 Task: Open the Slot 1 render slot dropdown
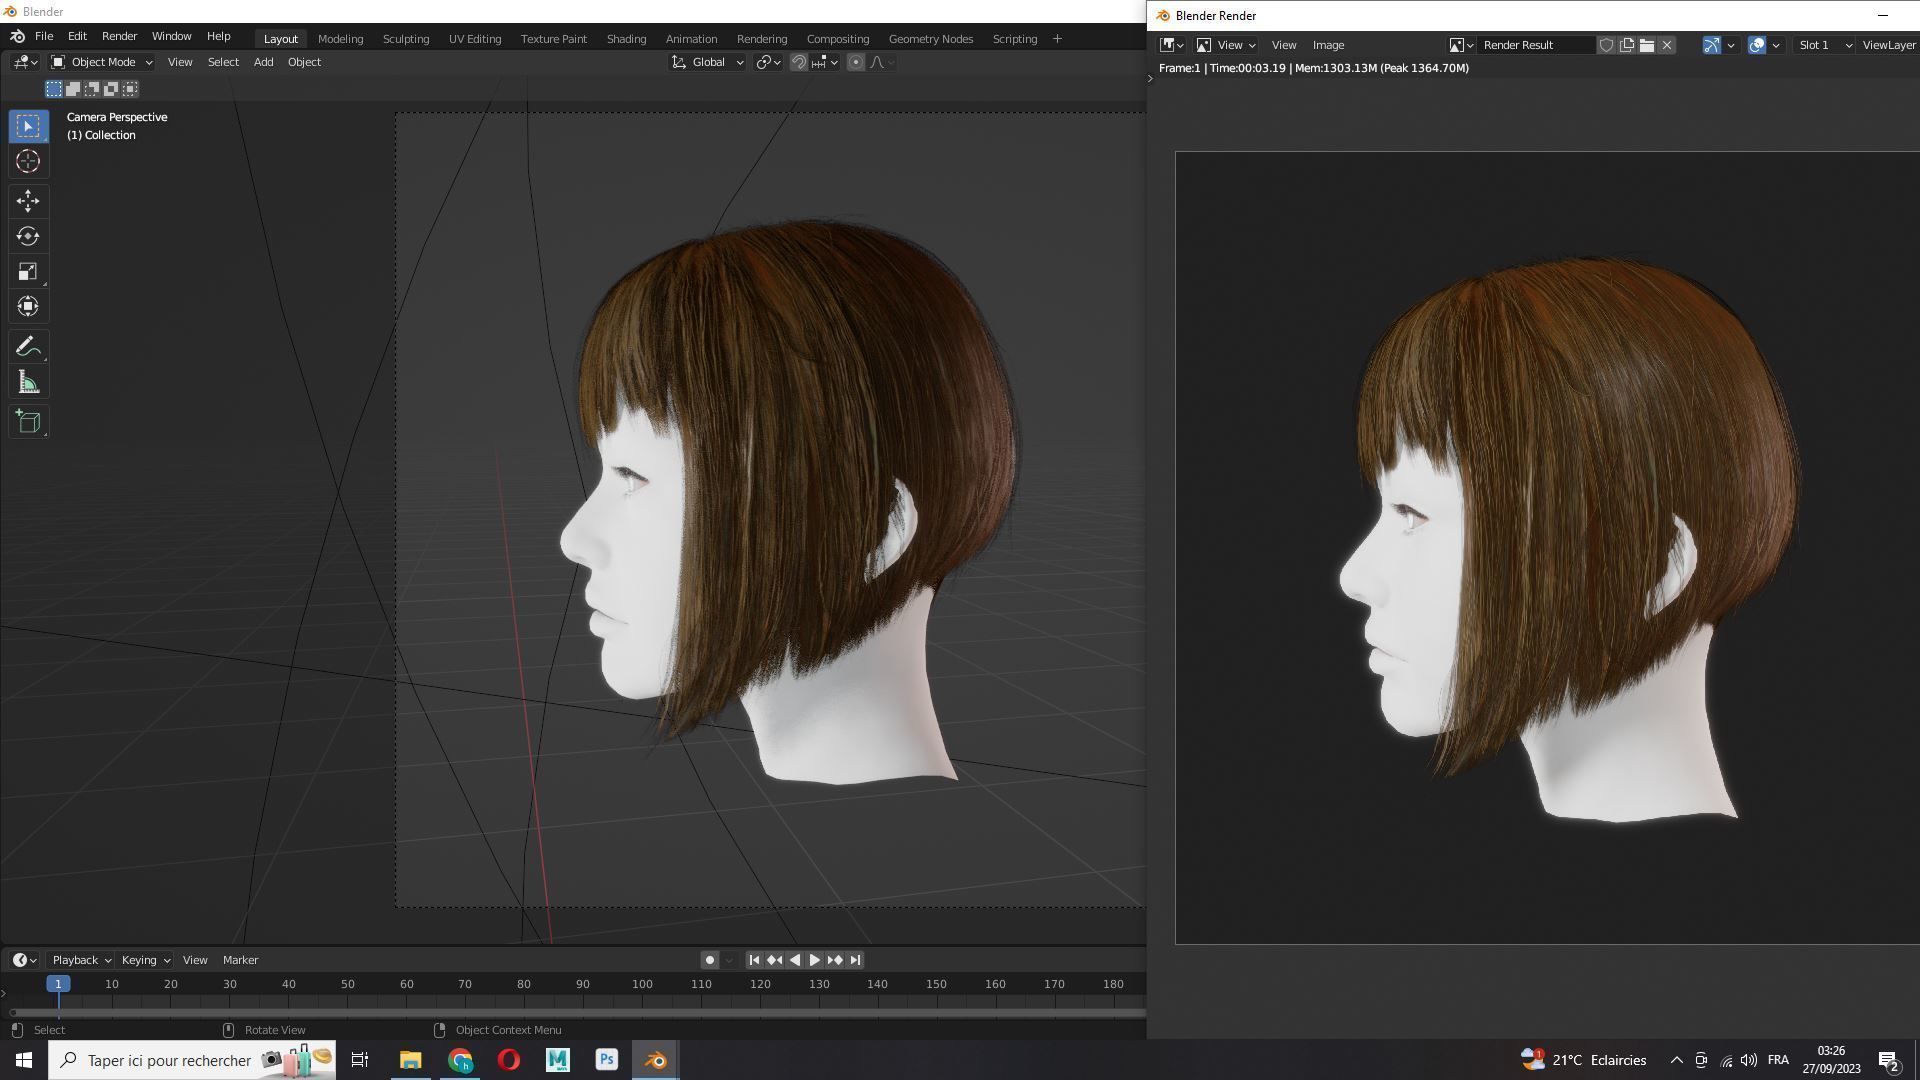coord(1825,45)
